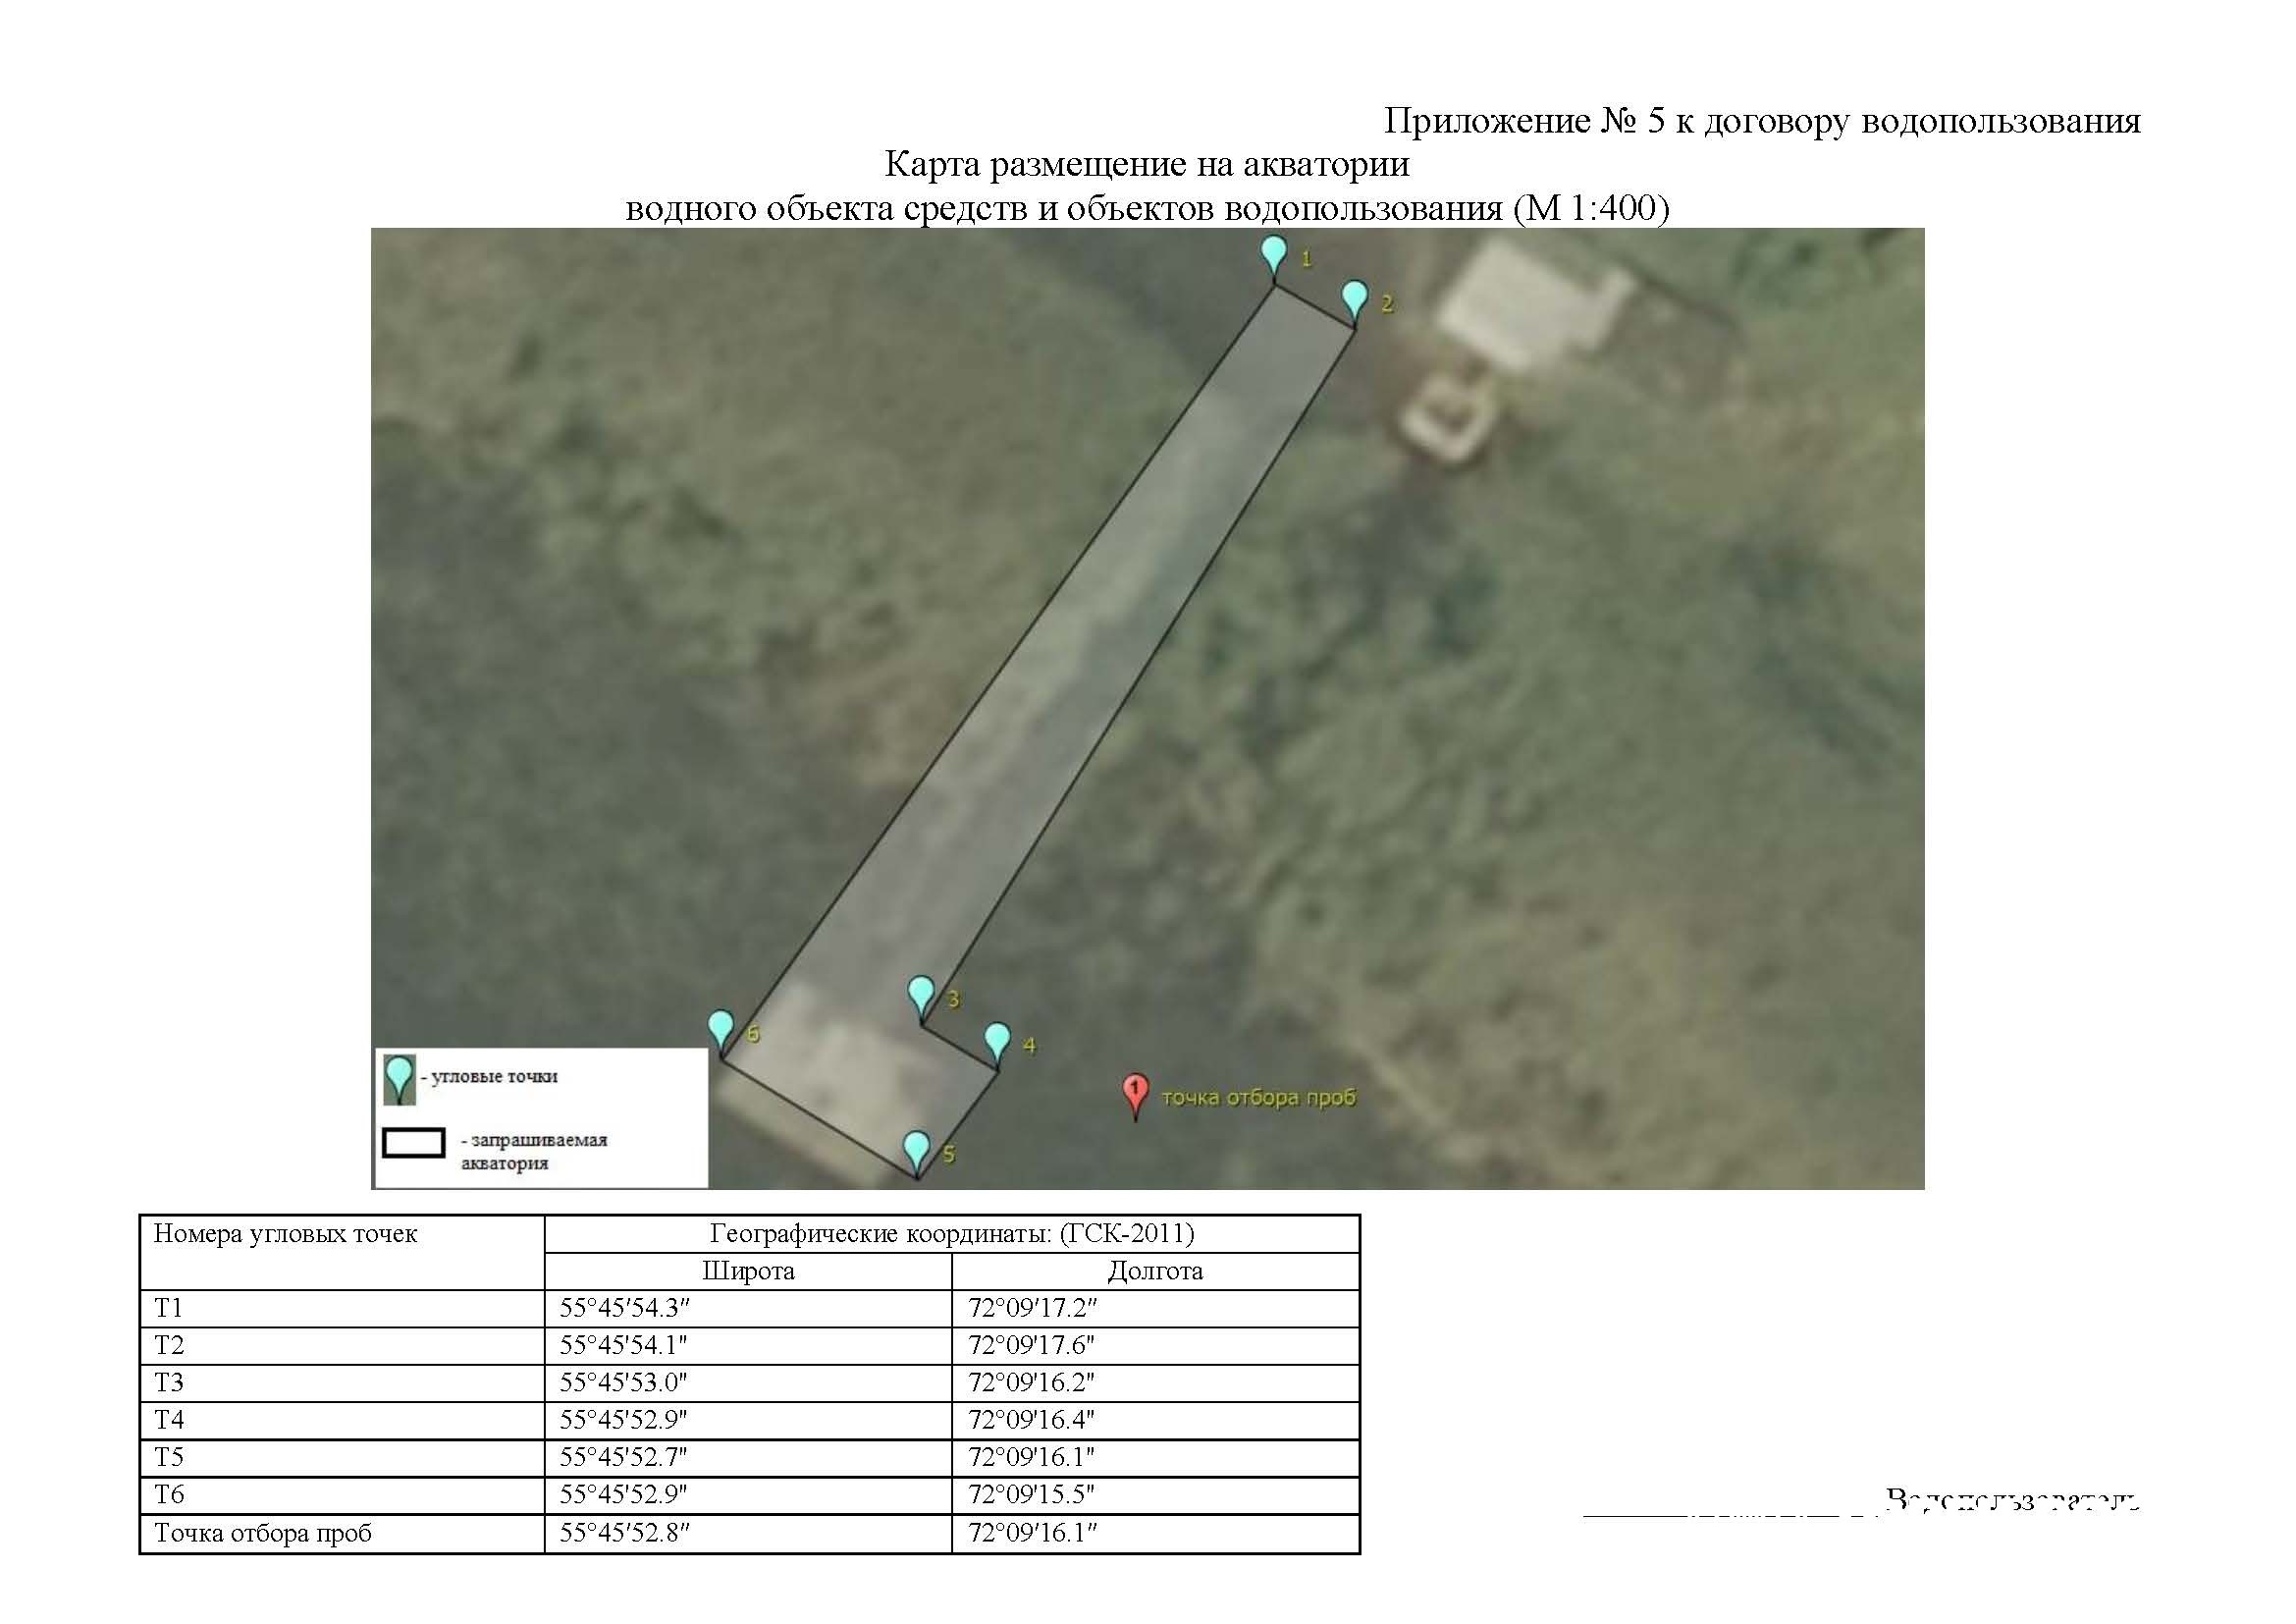This screenshot has height=1624, width=2296.
Task: Click cyan corner marker number 3
Action: (x=921, y=995)
